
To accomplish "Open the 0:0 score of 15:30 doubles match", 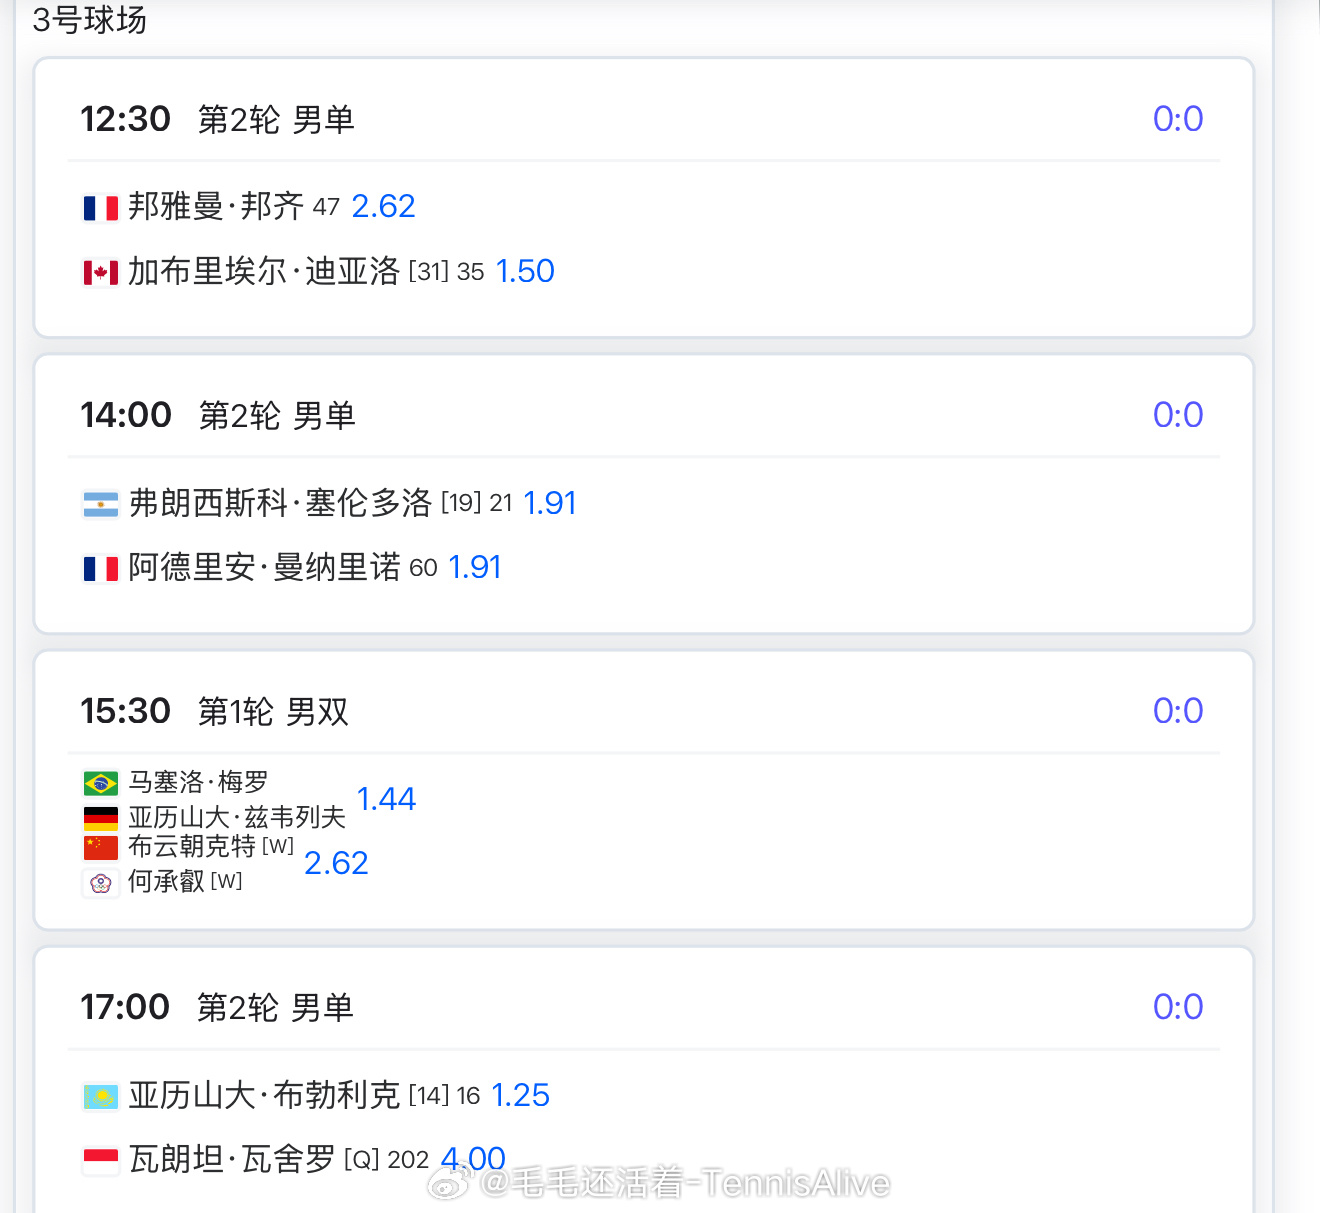I will coord(1178,711).
